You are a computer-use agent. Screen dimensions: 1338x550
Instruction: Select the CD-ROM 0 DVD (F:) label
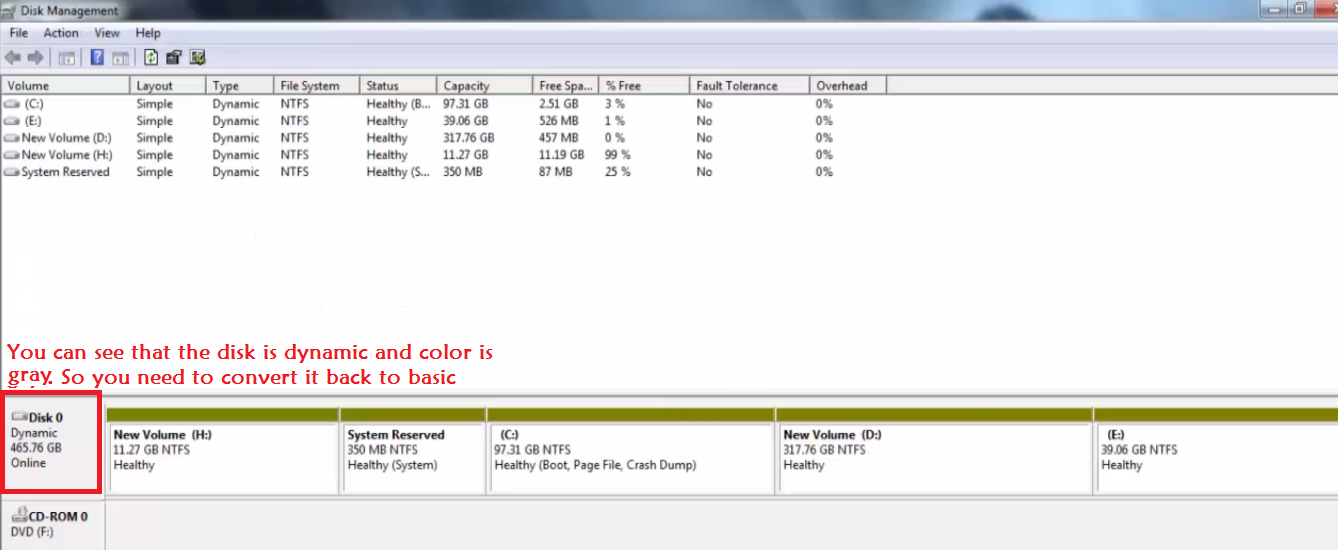point(52,524)
